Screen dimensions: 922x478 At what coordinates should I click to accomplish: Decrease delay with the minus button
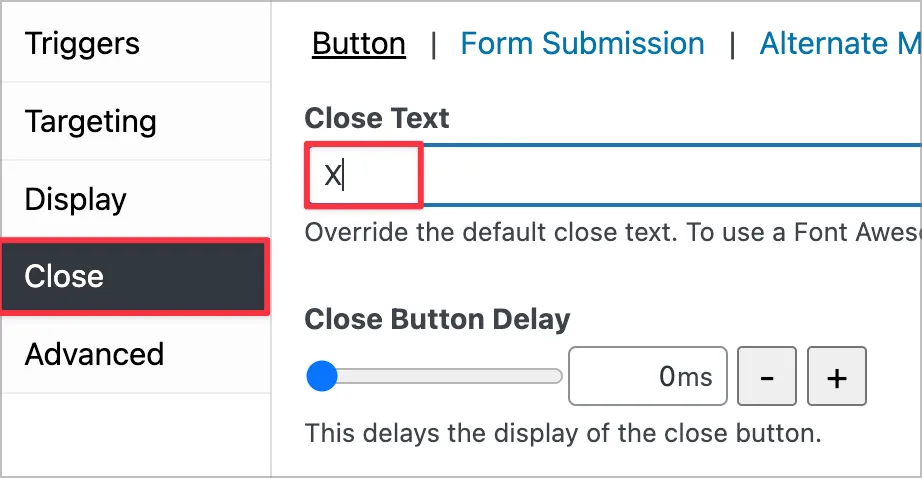pyautogui.click(x=766, y=377)
